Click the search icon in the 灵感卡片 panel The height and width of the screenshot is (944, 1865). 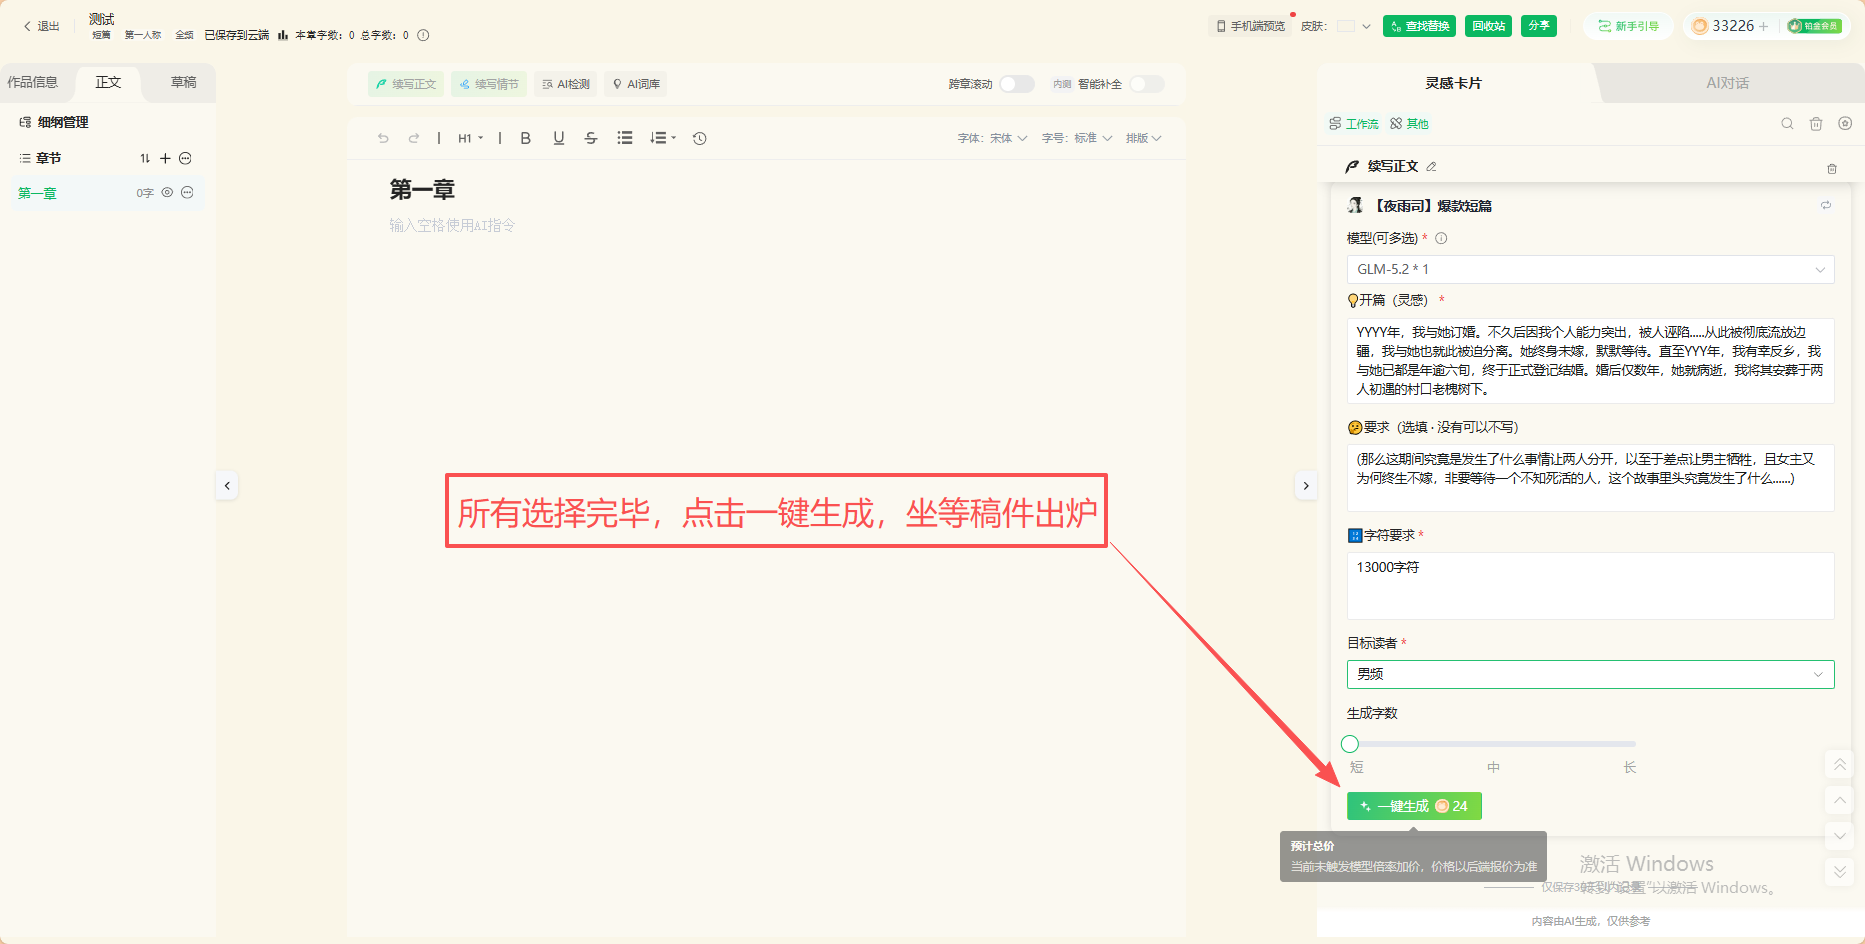pos(1787,124)
